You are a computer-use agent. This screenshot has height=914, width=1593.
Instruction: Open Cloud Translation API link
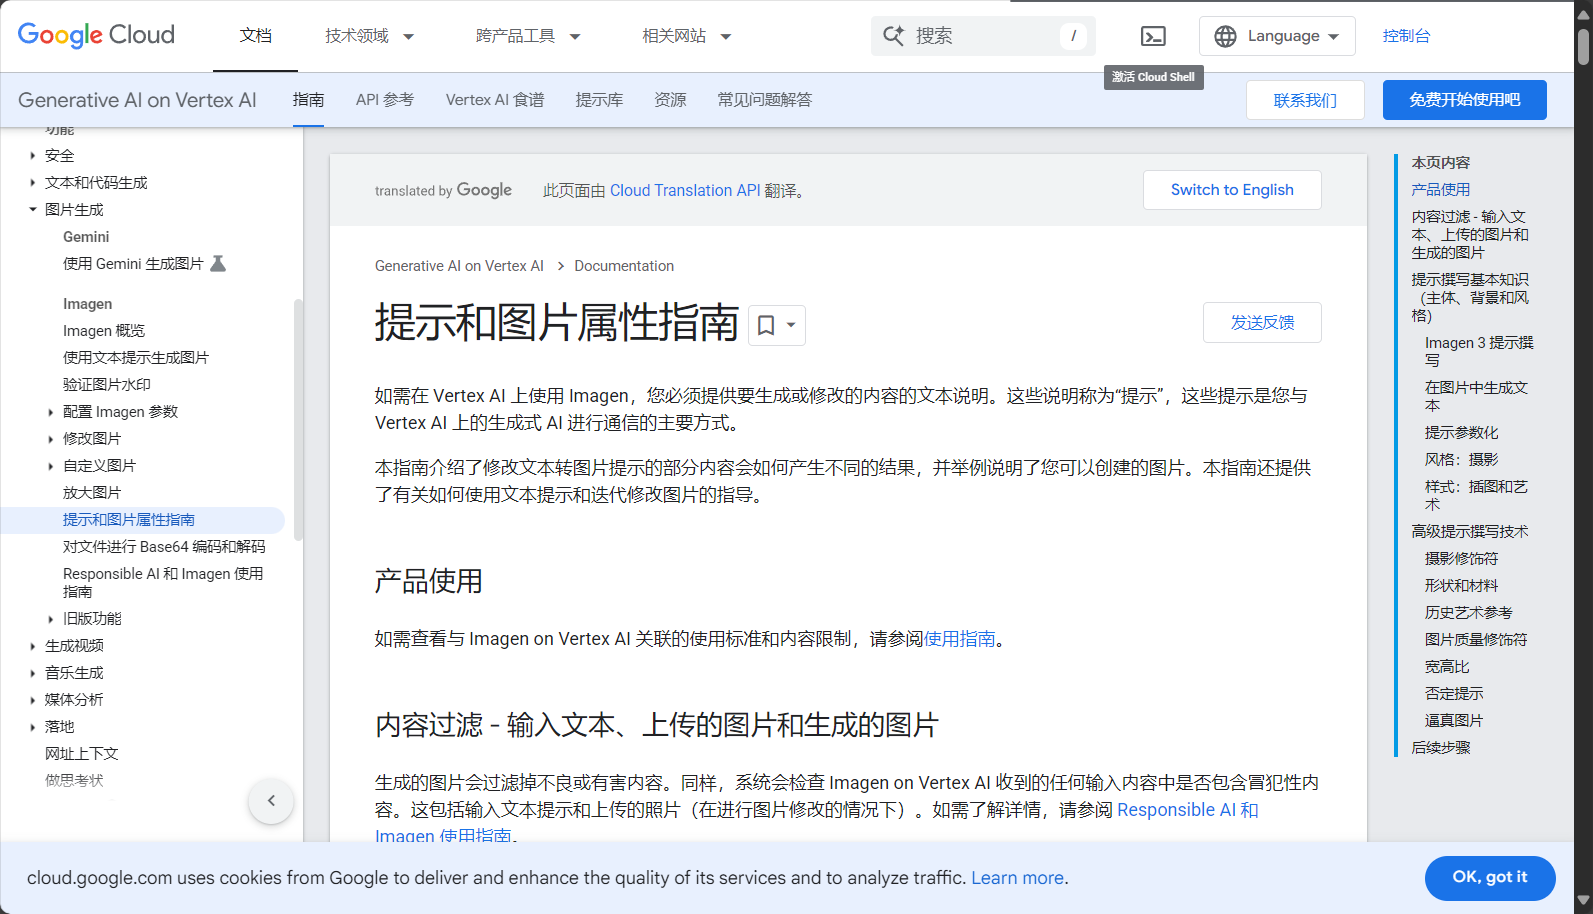point(685,190)
